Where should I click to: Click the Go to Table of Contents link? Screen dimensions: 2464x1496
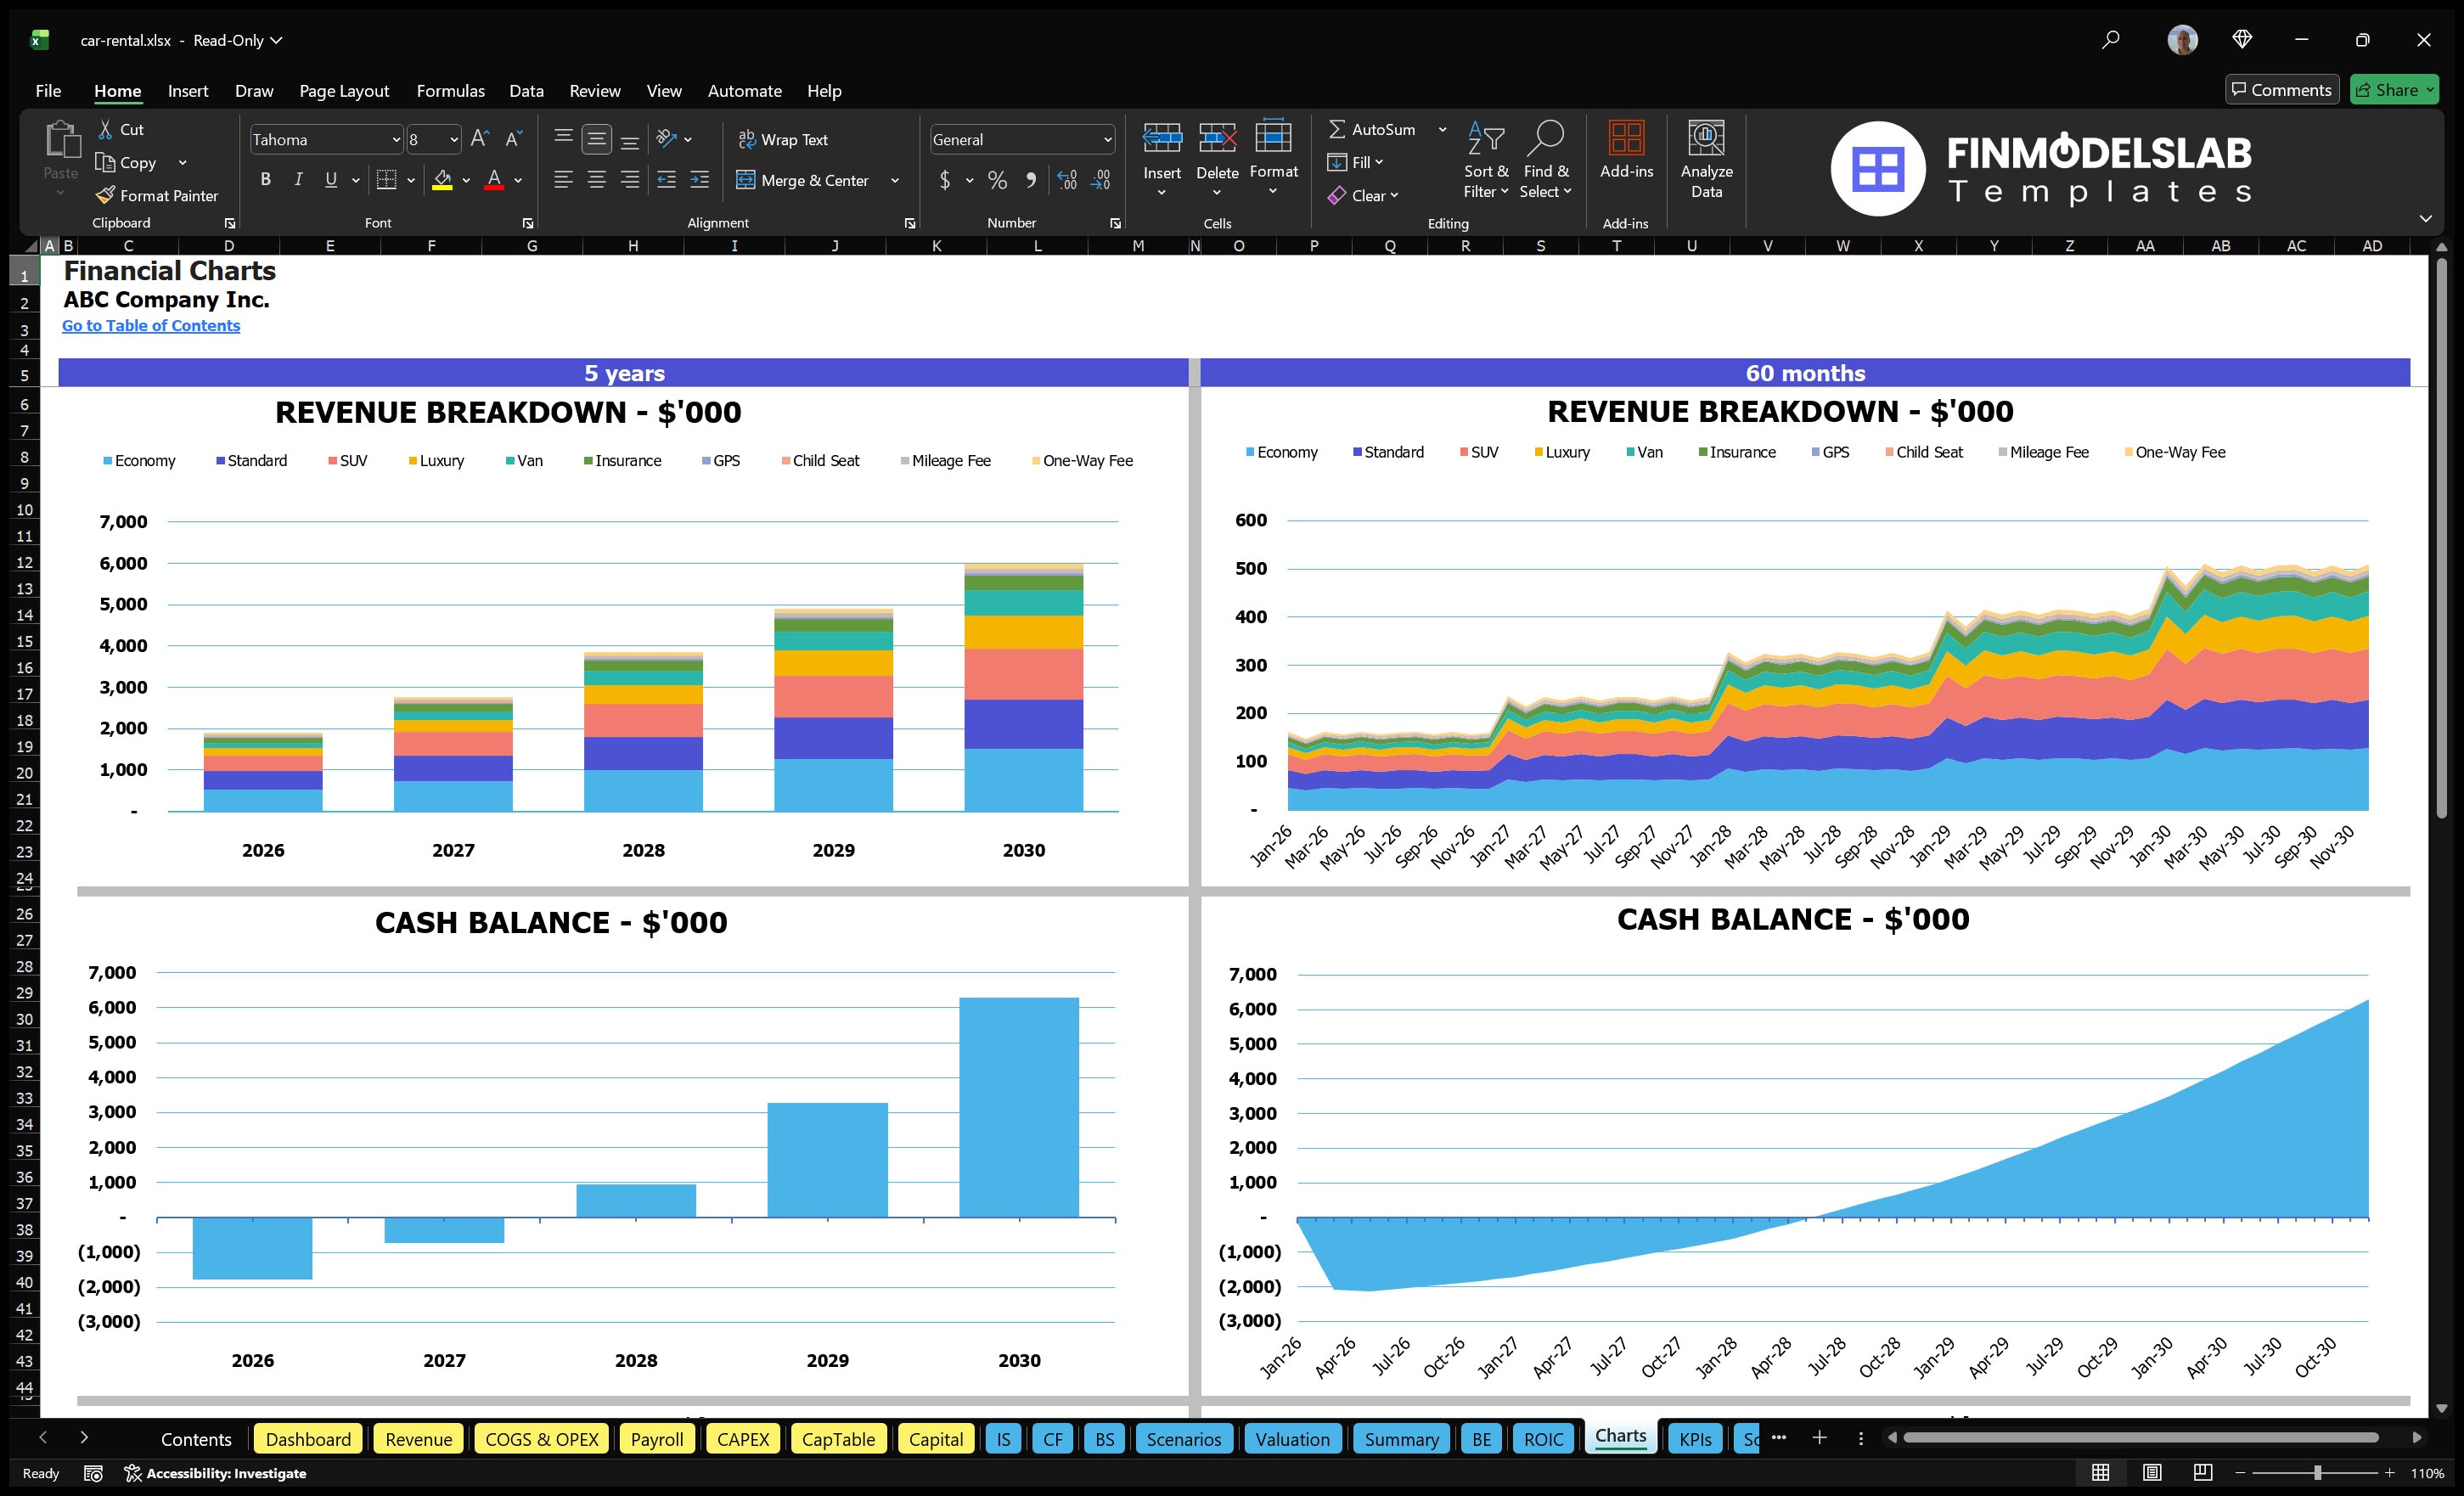pos(151,325)
